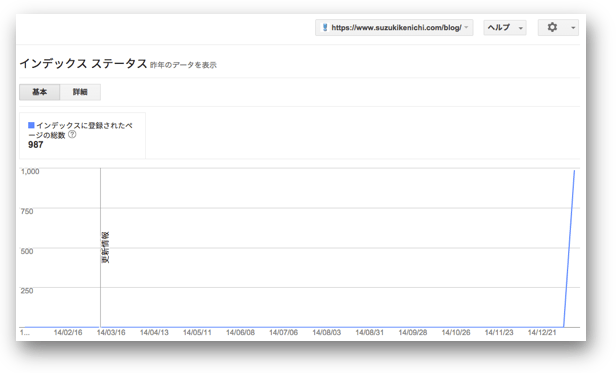The height and width of the screenshot is (373, 616).
Task: Click the settings gear icon
Action: click(552, 28)
